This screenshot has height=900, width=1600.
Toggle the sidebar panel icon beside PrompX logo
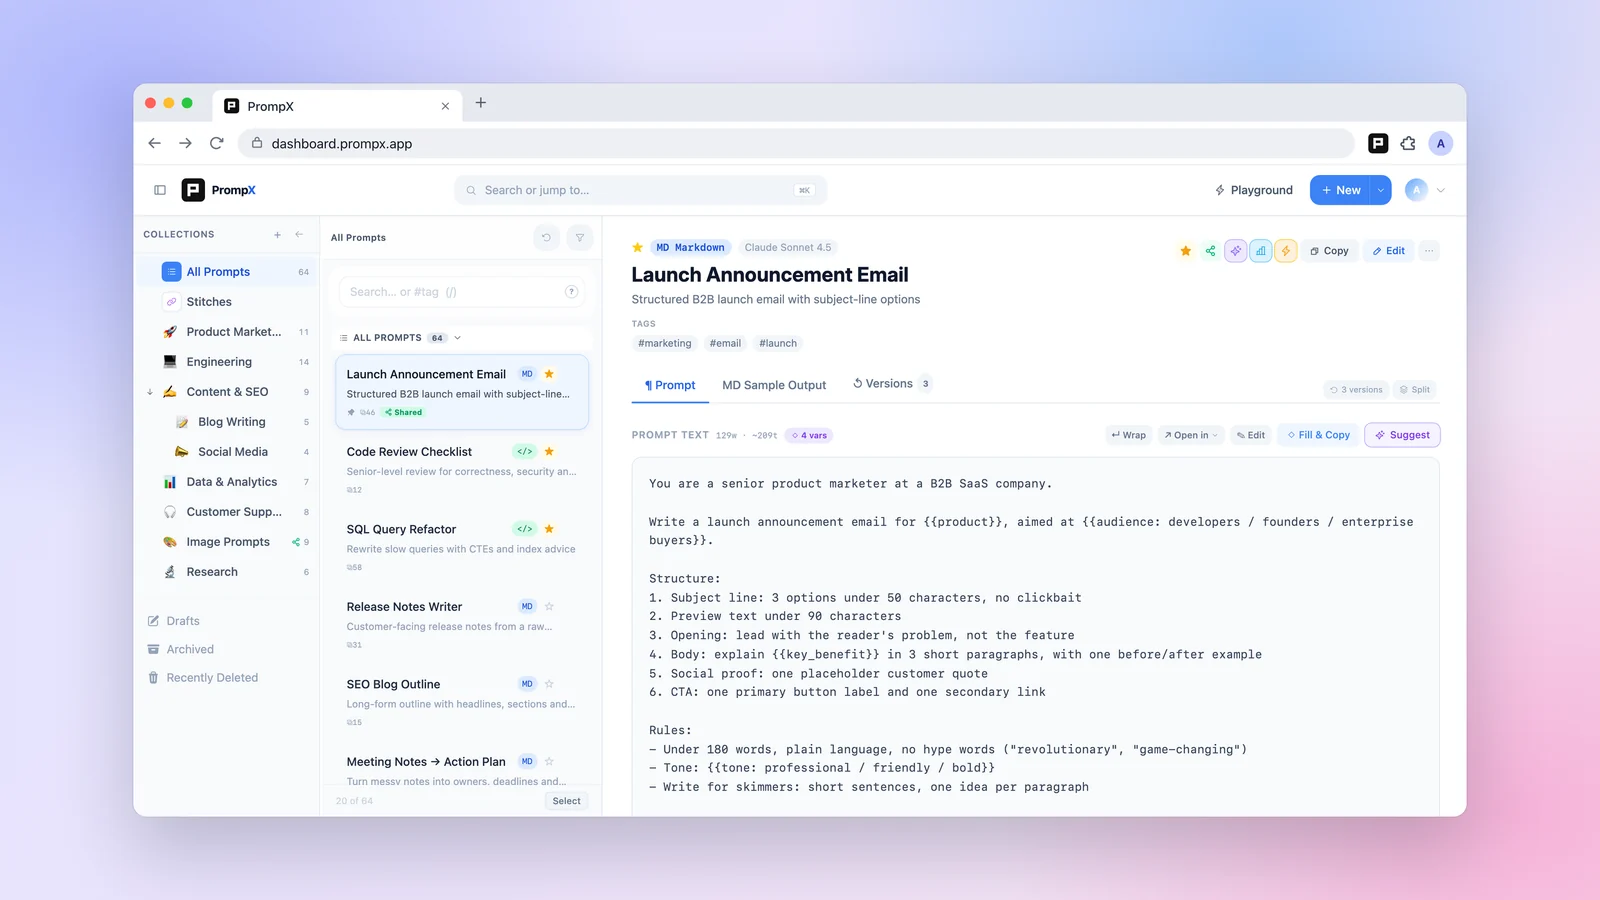tap(160, 190)
